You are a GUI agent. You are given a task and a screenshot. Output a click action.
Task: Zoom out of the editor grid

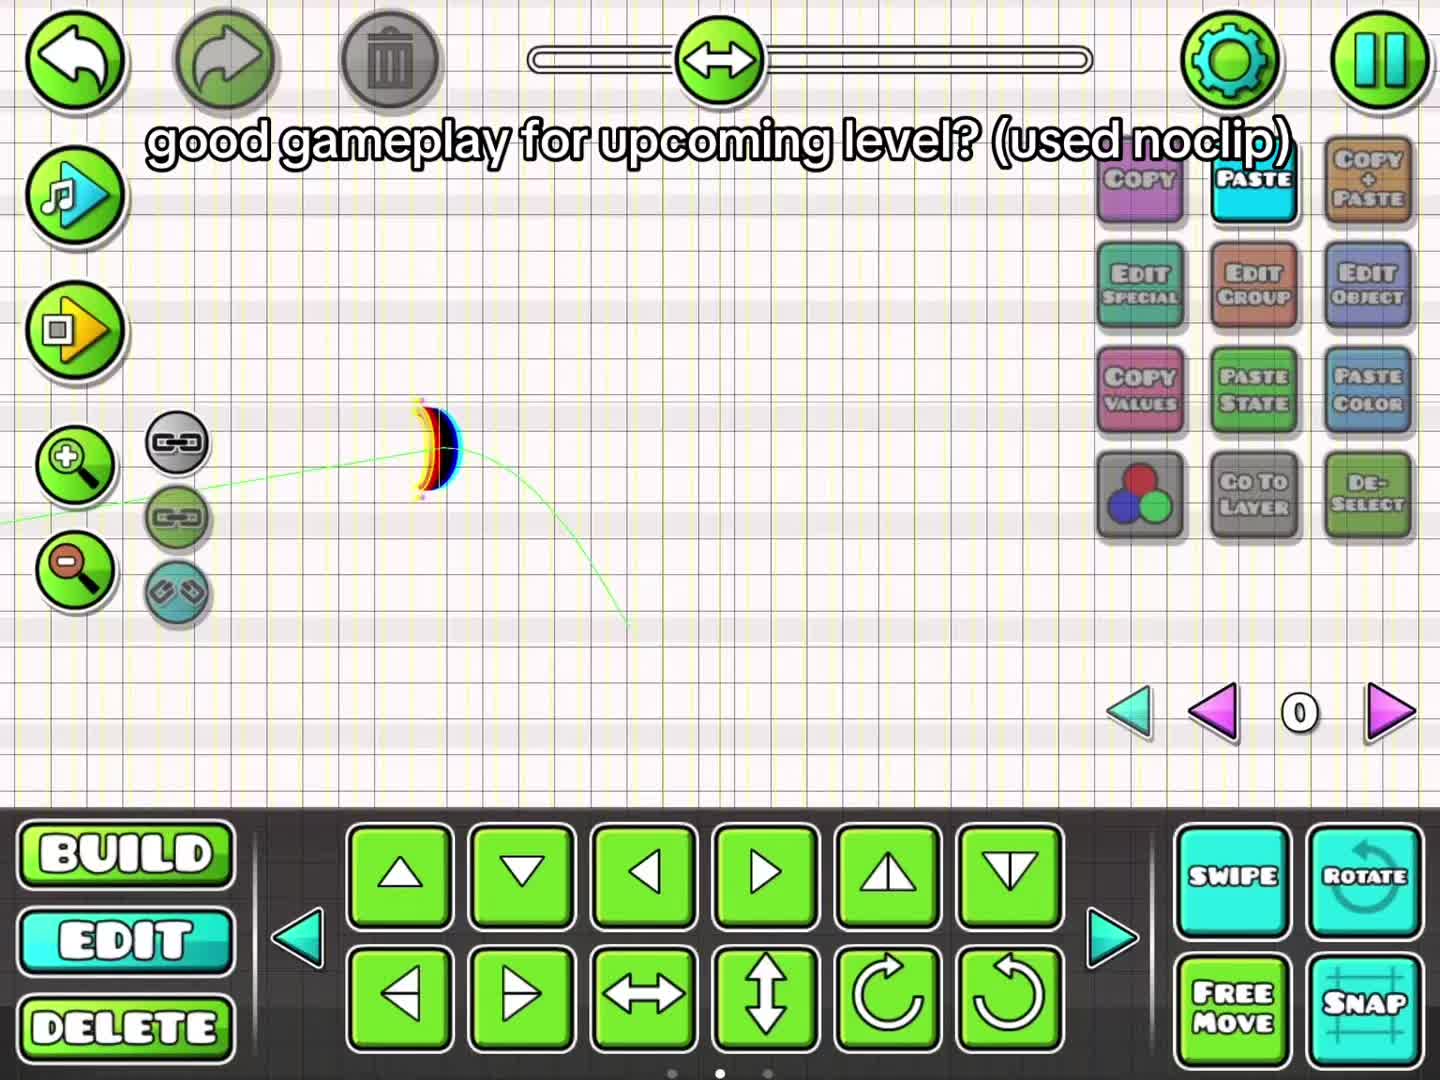click(x=75, y=570)
